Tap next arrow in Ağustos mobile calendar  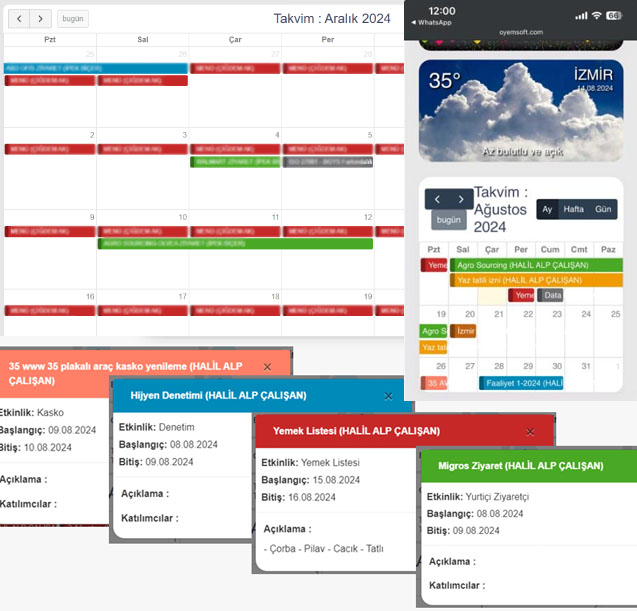460,199
